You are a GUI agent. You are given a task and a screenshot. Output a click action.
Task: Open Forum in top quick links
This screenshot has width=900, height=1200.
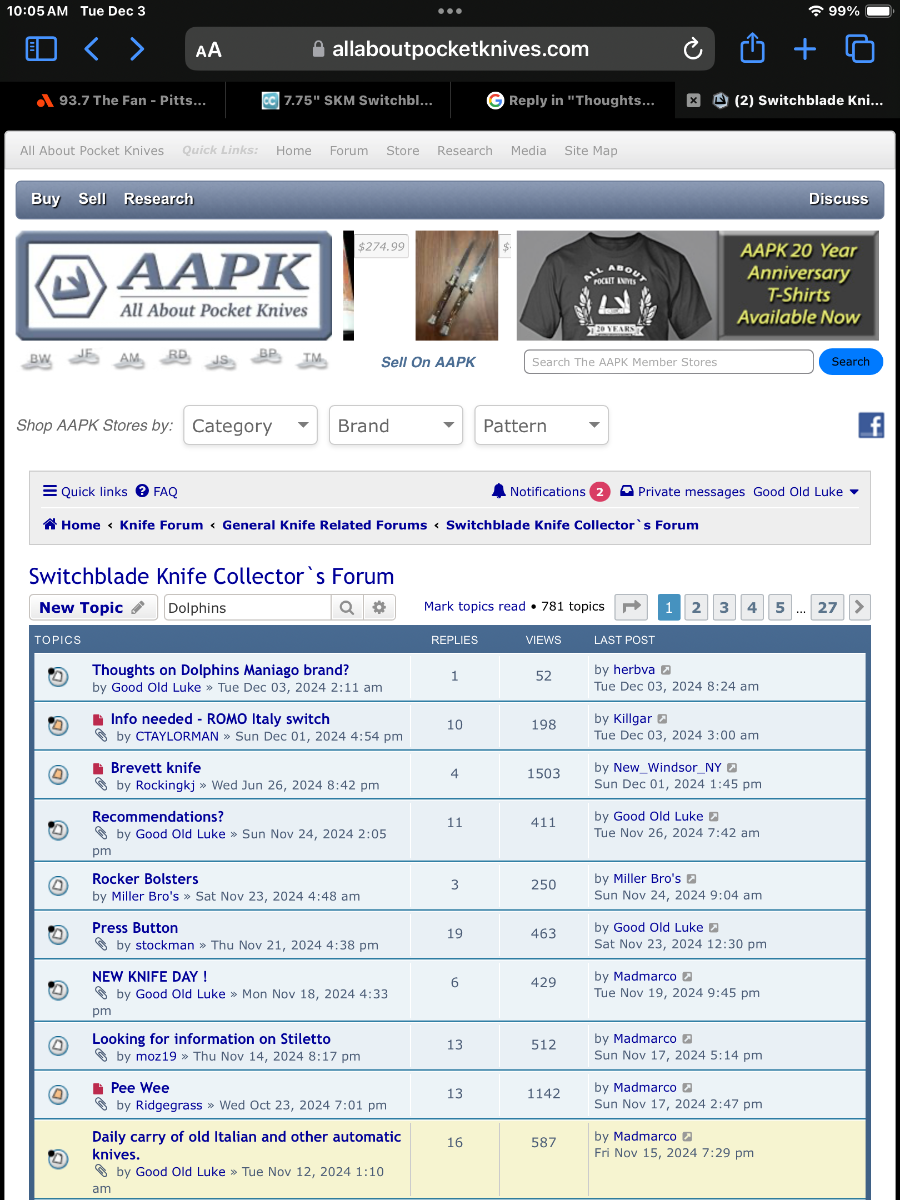pyautogui.click(x=349, y=151)
